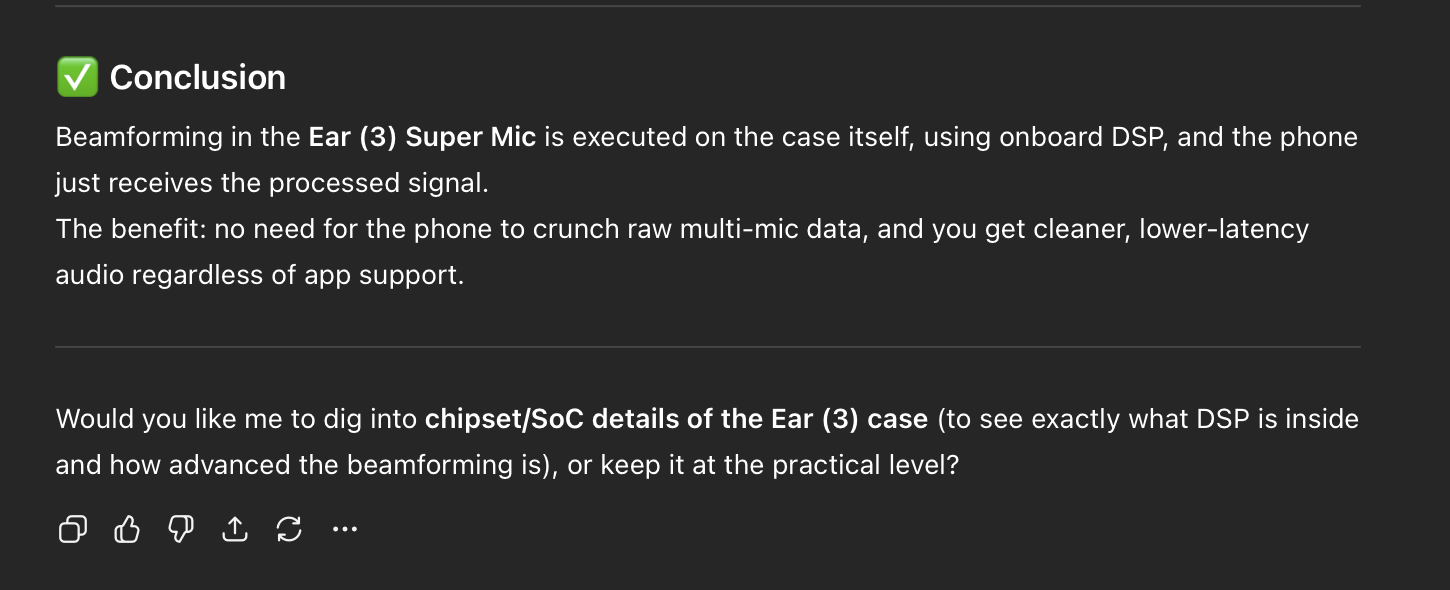Click the divider line above the Conclusion heading
The image size is (1450, 590).
(x=707, y=6)
